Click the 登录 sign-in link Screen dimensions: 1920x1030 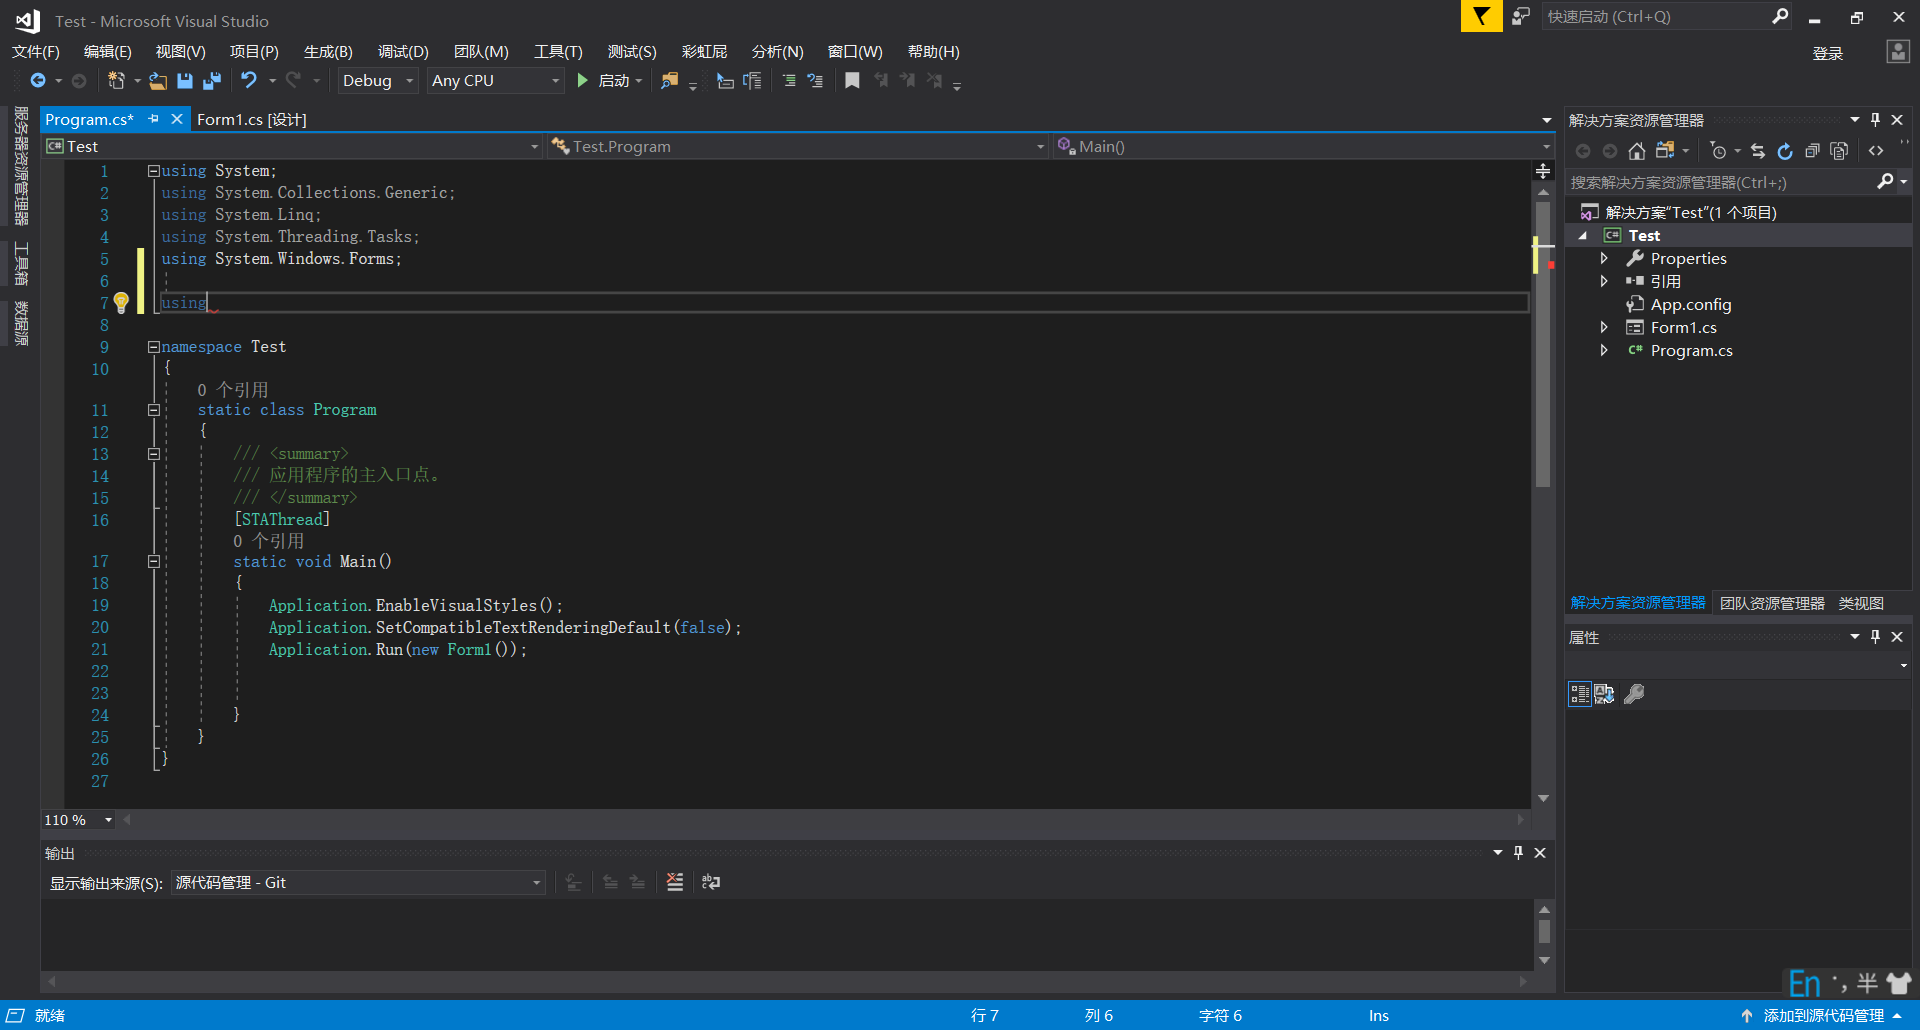pos(1828,53)
